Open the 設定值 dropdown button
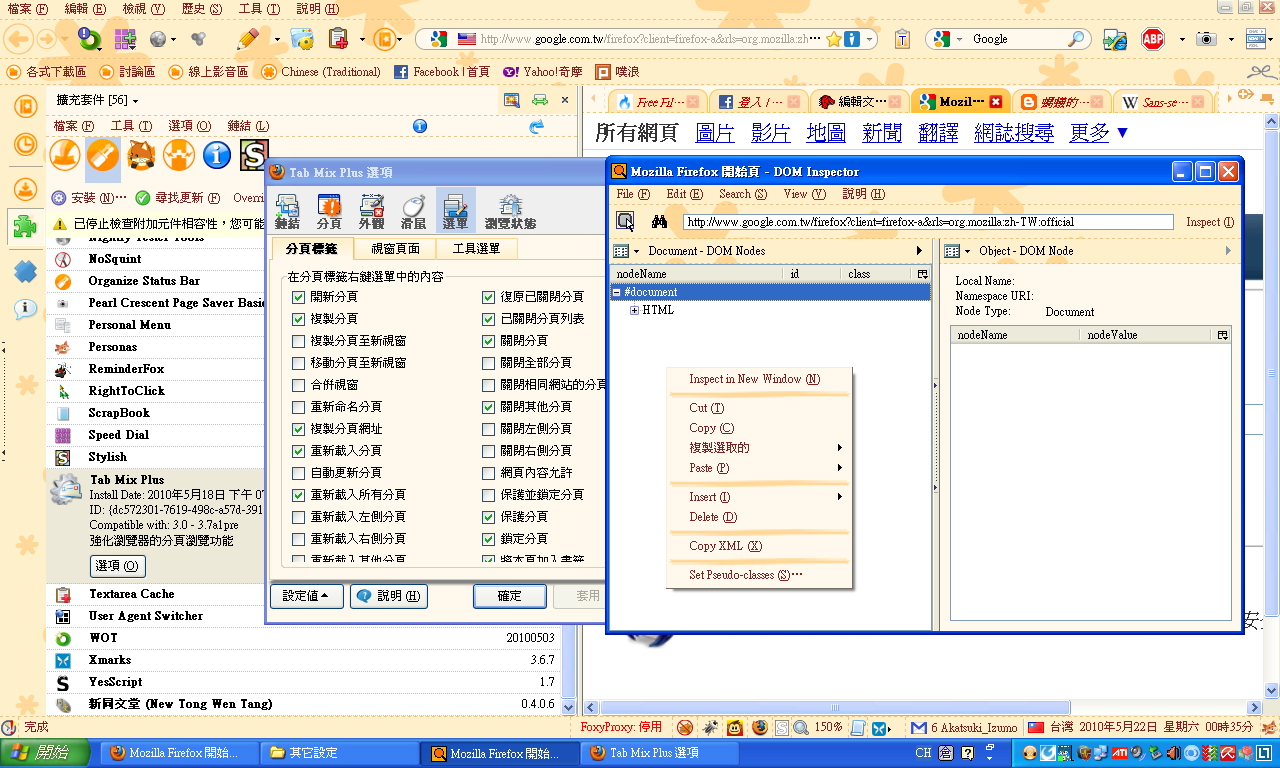This screenshot has width=1280, height=768. click(307, 596)
